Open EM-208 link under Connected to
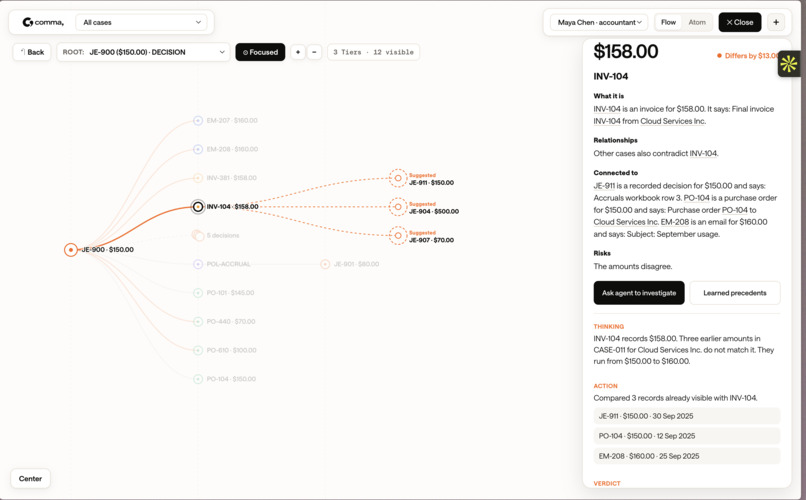 coord(674,222)
